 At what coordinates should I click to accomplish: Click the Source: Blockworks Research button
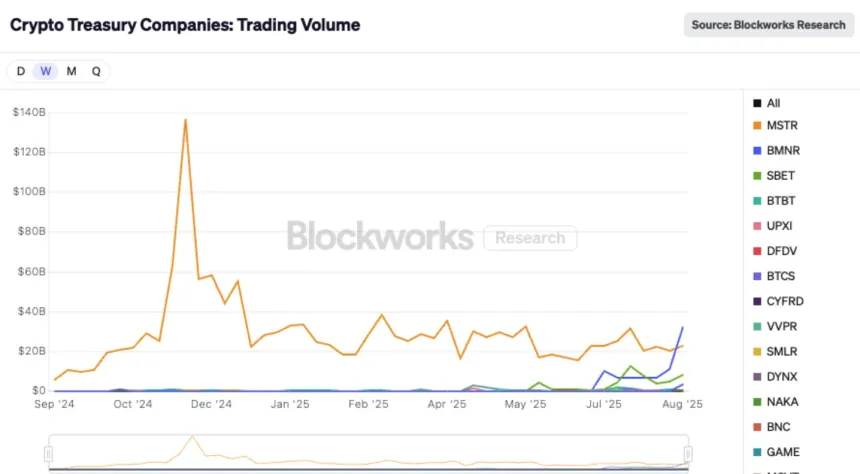(x=769, y=25)
